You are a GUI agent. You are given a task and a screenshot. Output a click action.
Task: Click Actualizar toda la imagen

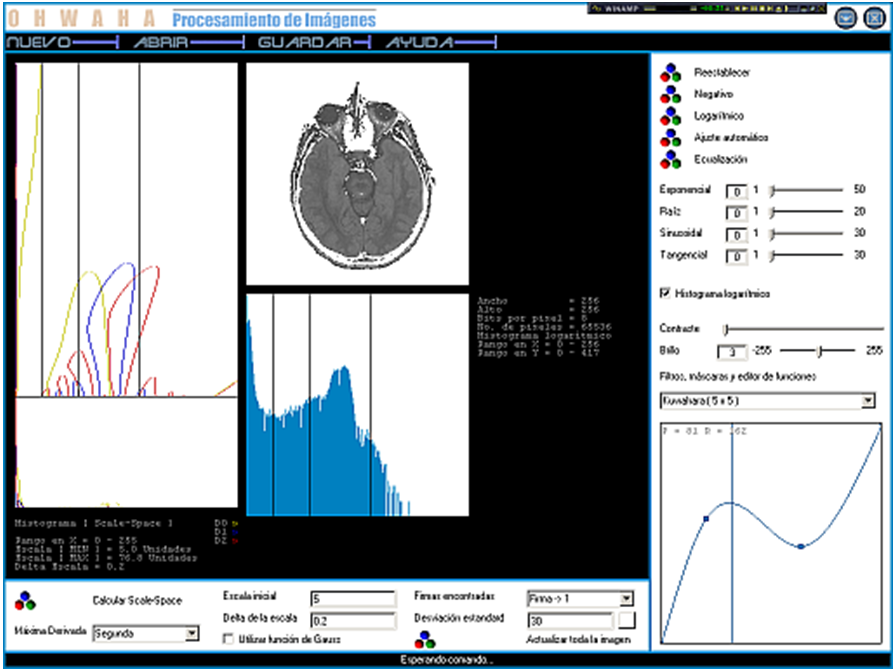pyautogui.click(x=578, y=639)
